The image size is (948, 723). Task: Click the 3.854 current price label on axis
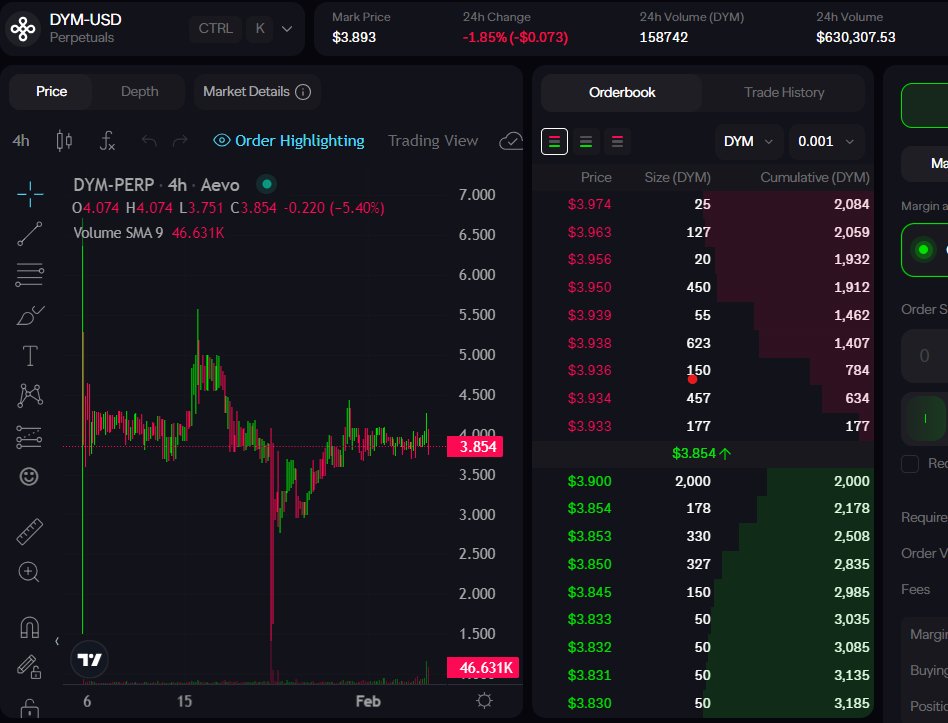pos(475,447)
